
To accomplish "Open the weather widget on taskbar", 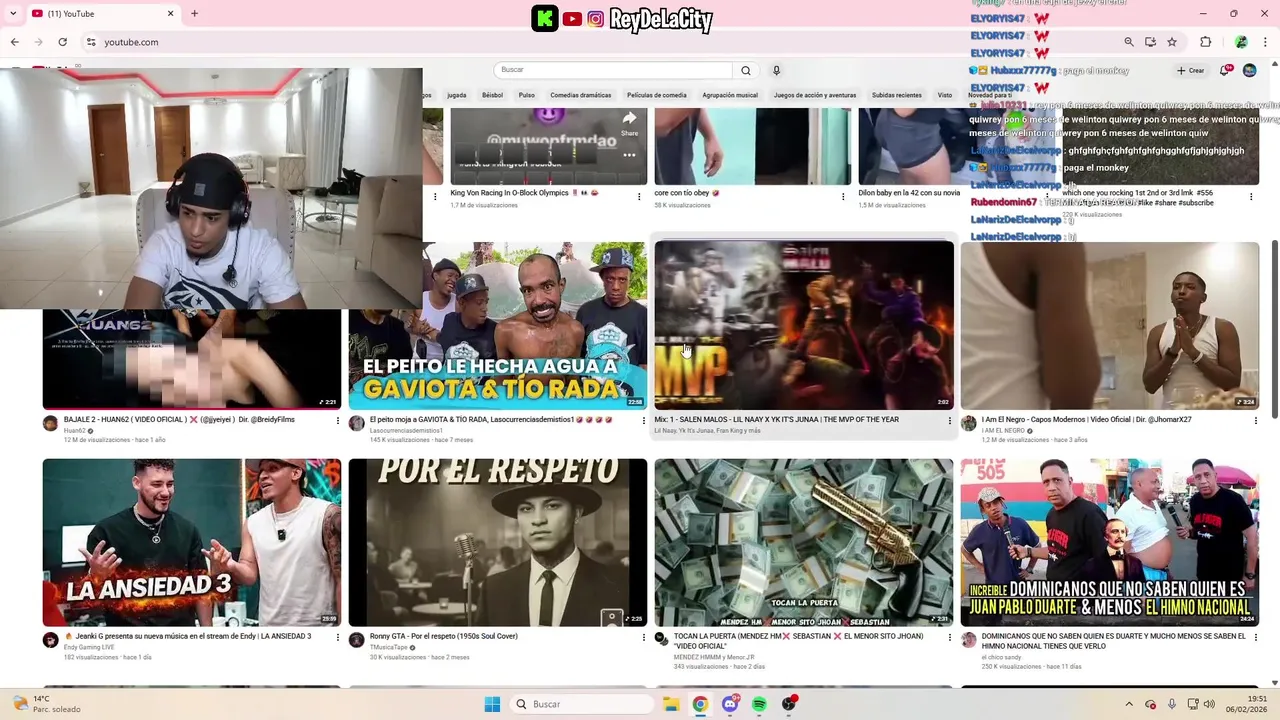I will pos(45,704).
